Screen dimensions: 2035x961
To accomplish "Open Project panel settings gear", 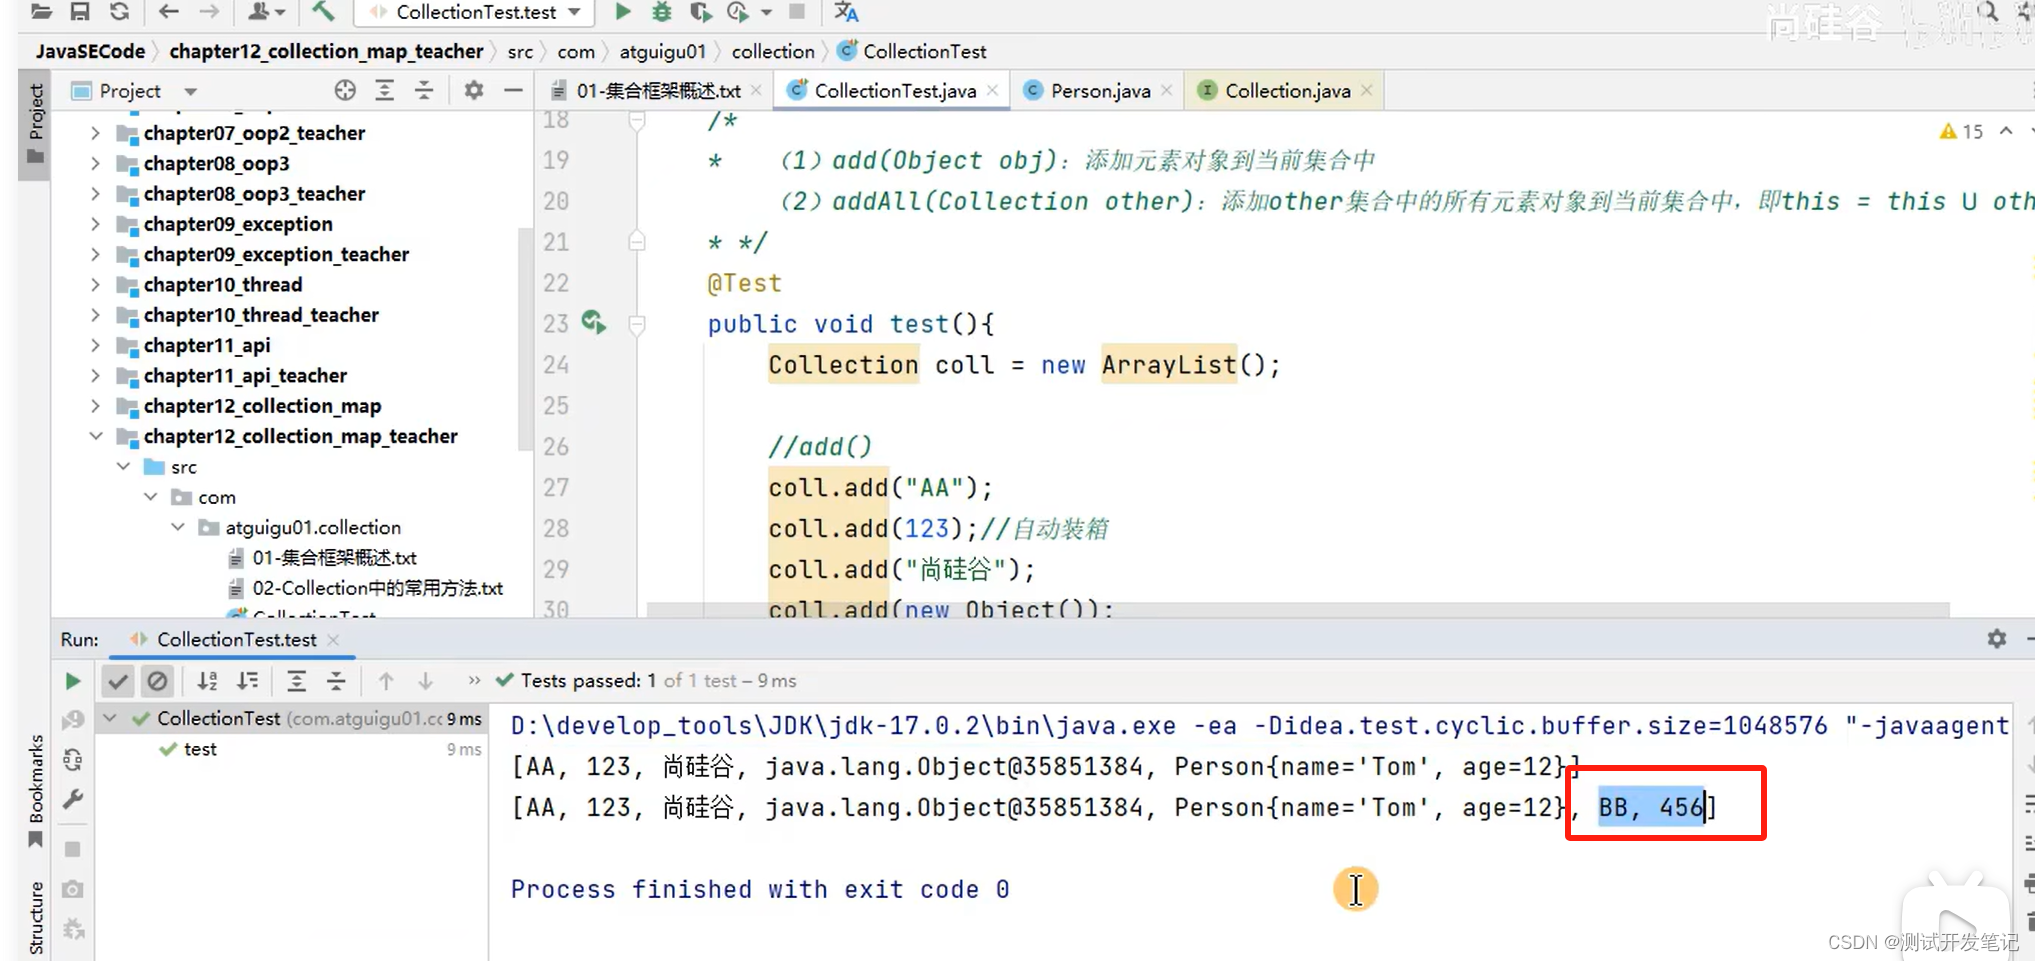I will click(474, 91).
